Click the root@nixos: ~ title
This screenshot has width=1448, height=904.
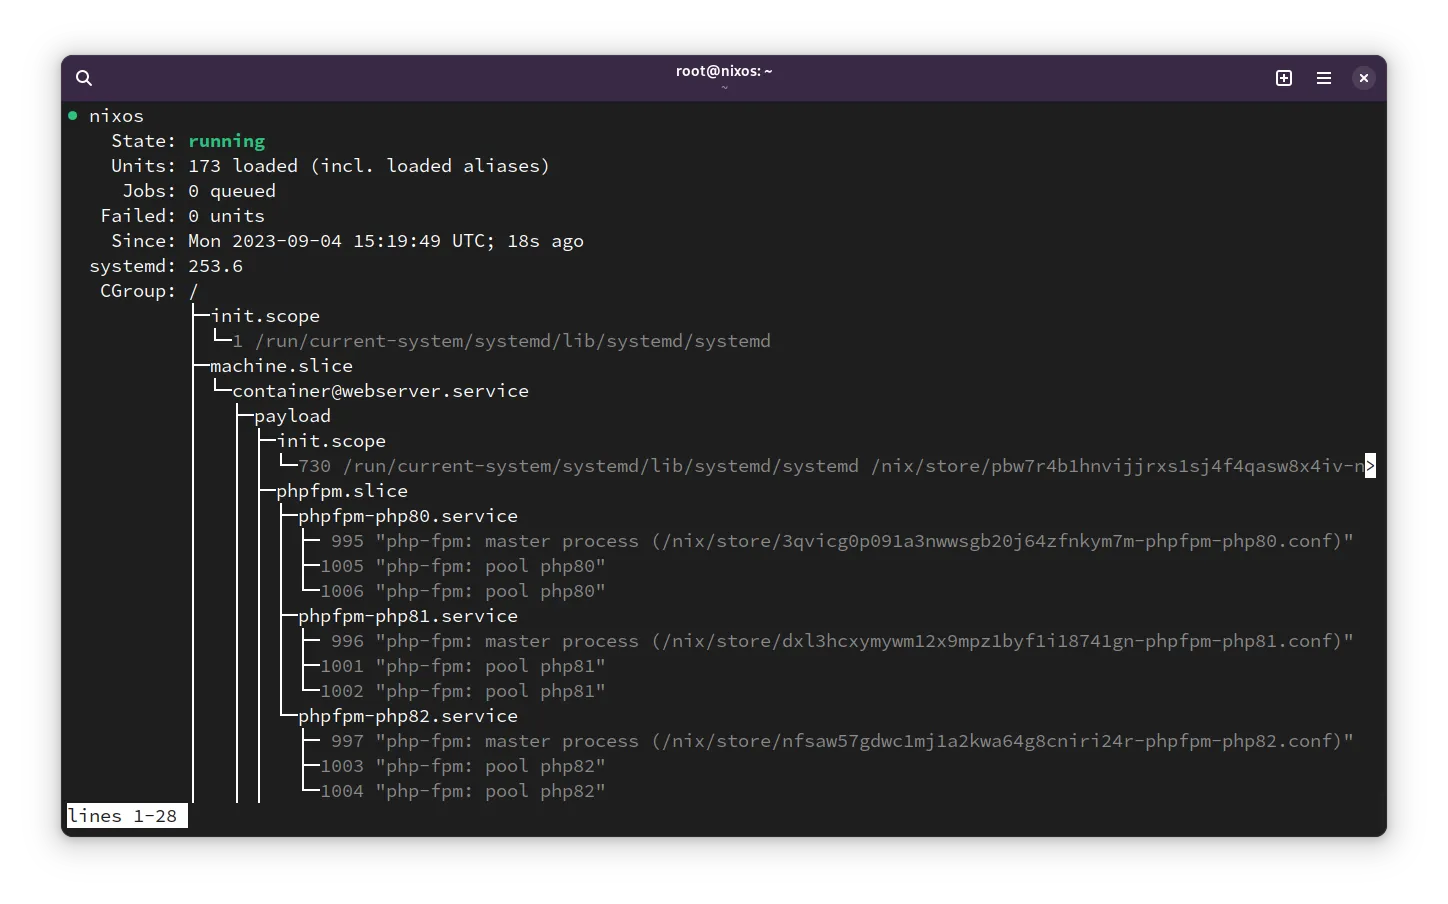[724, 71]
